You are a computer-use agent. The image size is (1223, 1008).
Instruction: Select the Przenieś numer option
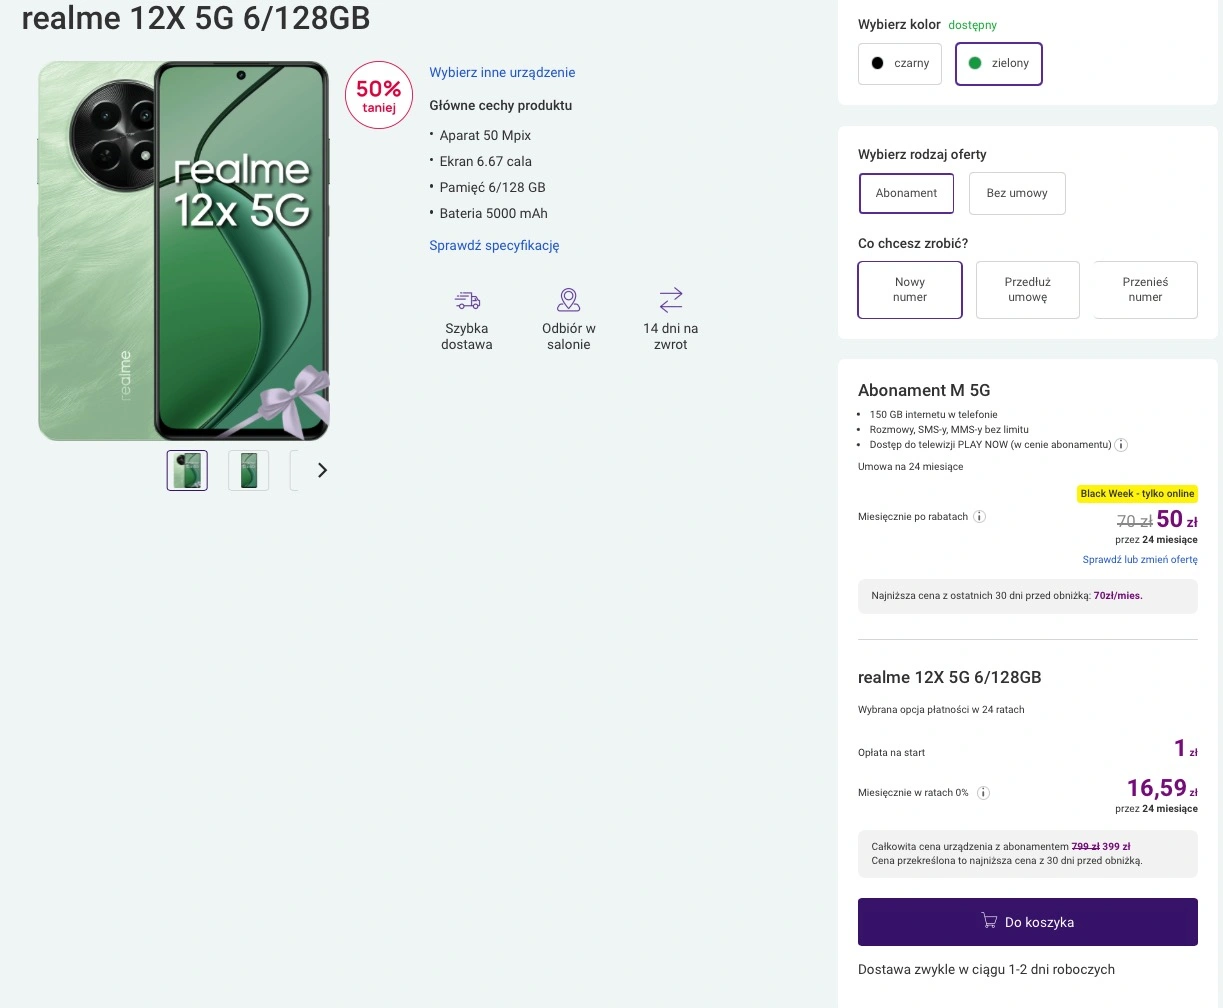(1145, 290)
